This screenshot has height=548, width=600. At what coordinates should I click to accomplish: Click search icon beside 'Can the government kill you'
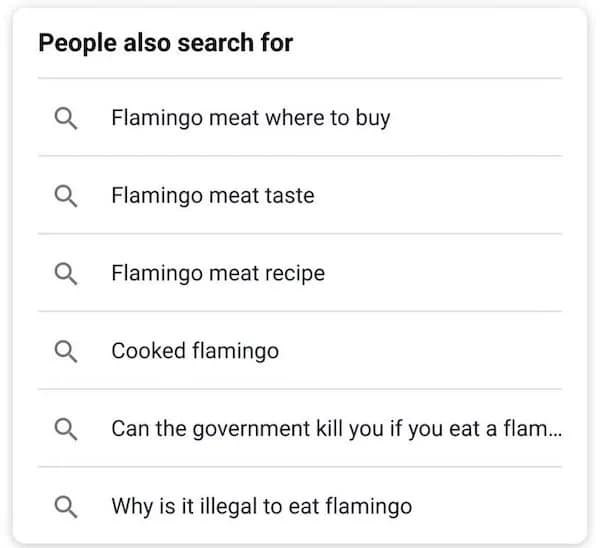66,429
